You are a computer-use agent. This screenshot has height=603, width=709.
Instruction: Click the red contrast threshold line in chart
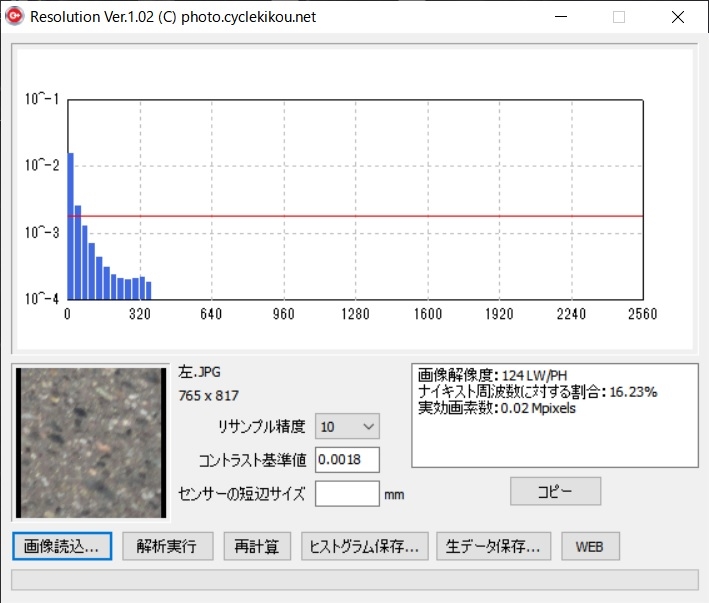[355, 216]
